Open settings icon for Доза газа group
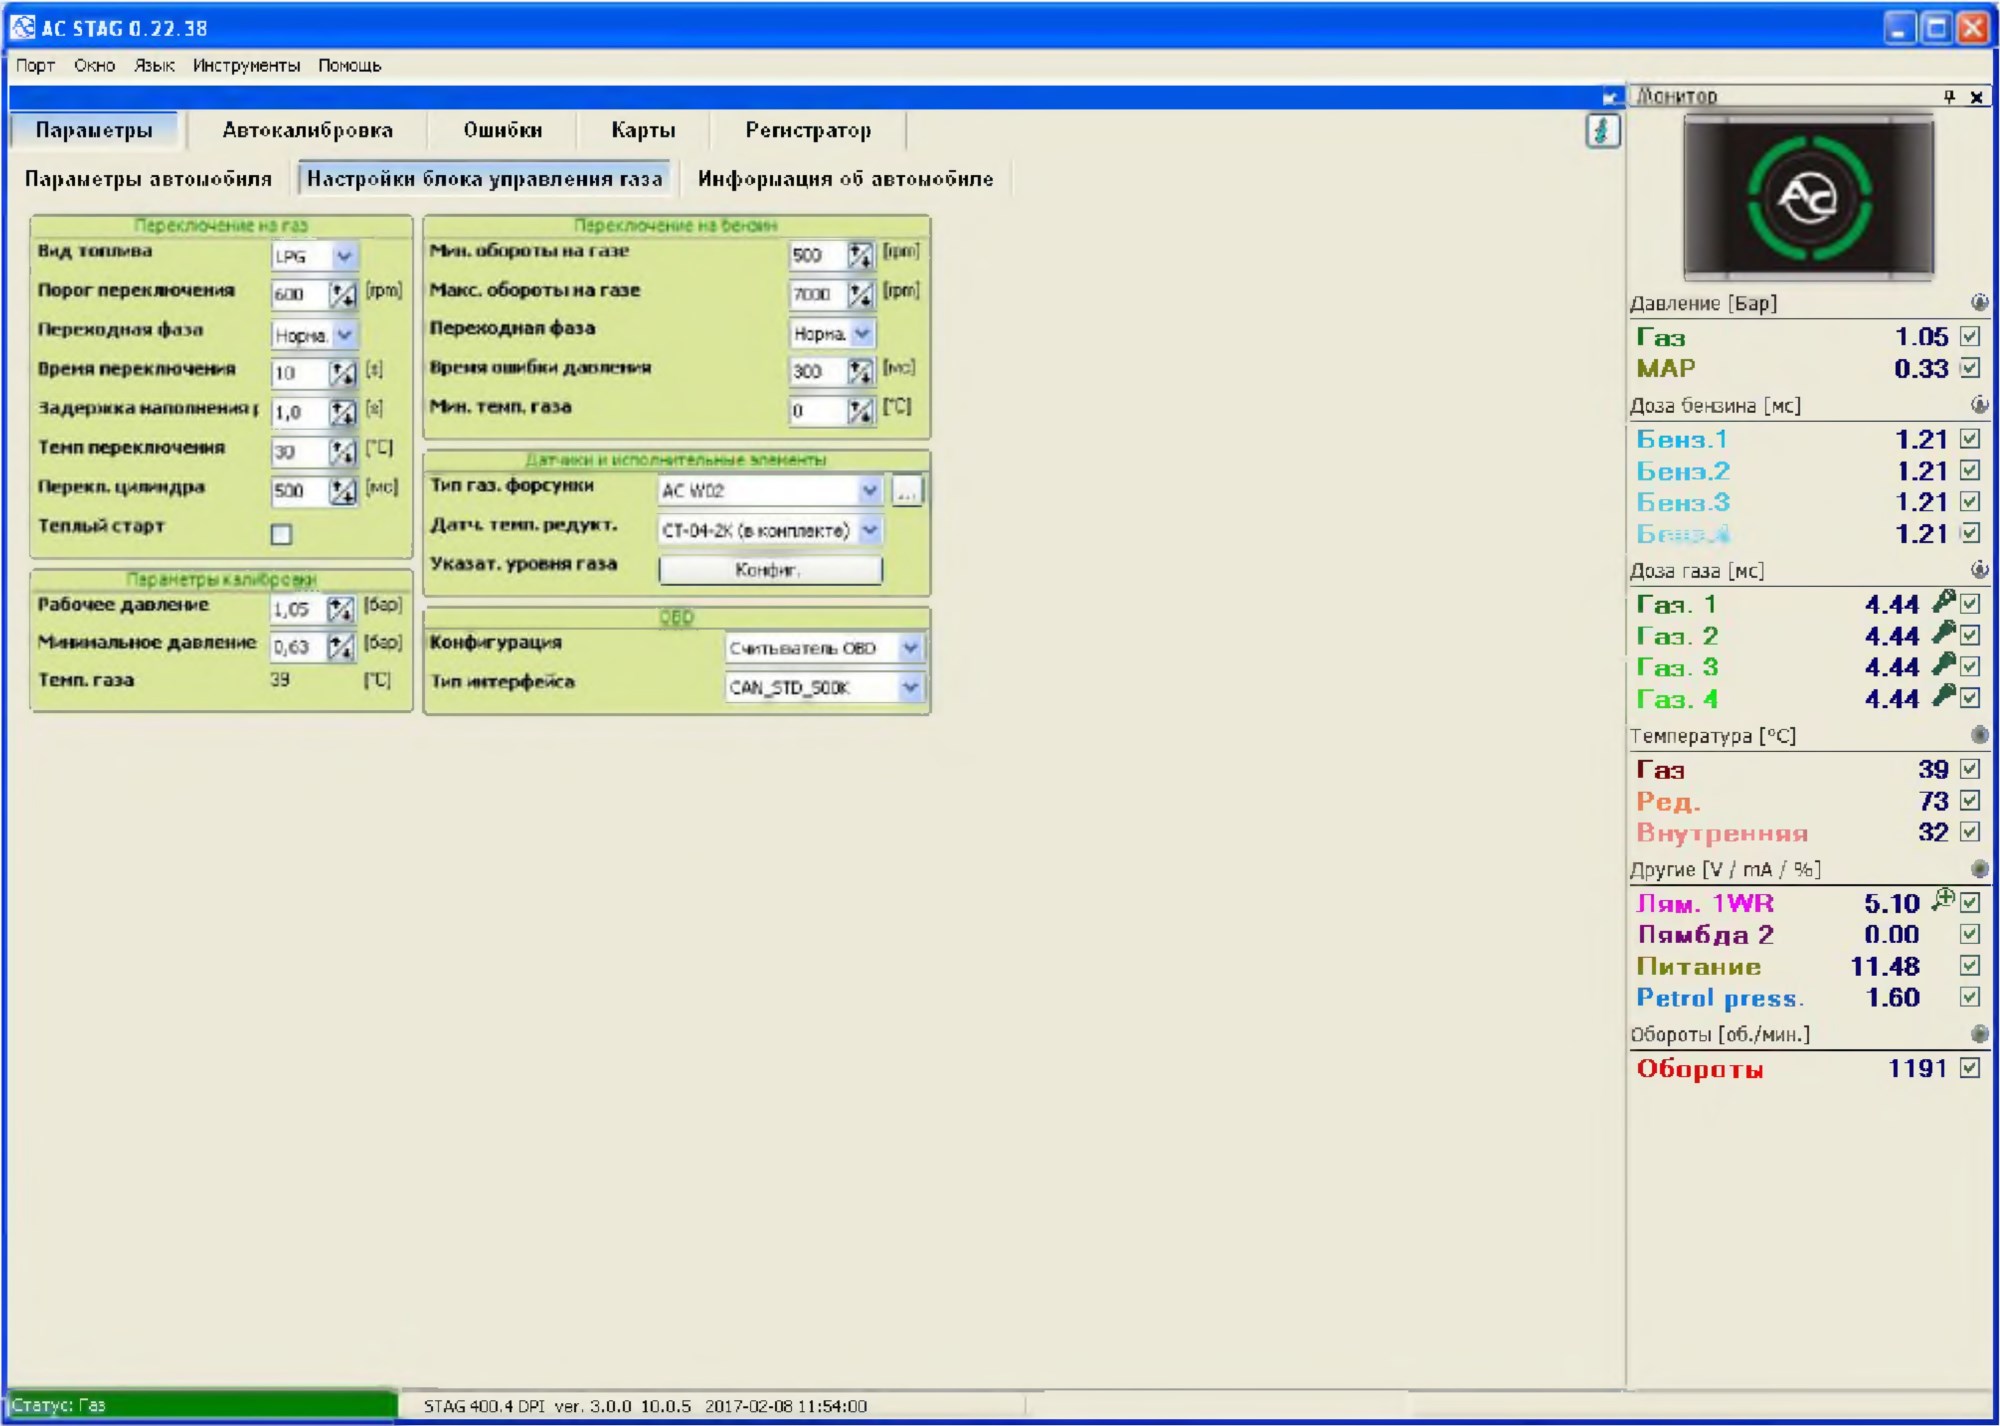Screen dimensions: 2000x1426 (1979, 569)
